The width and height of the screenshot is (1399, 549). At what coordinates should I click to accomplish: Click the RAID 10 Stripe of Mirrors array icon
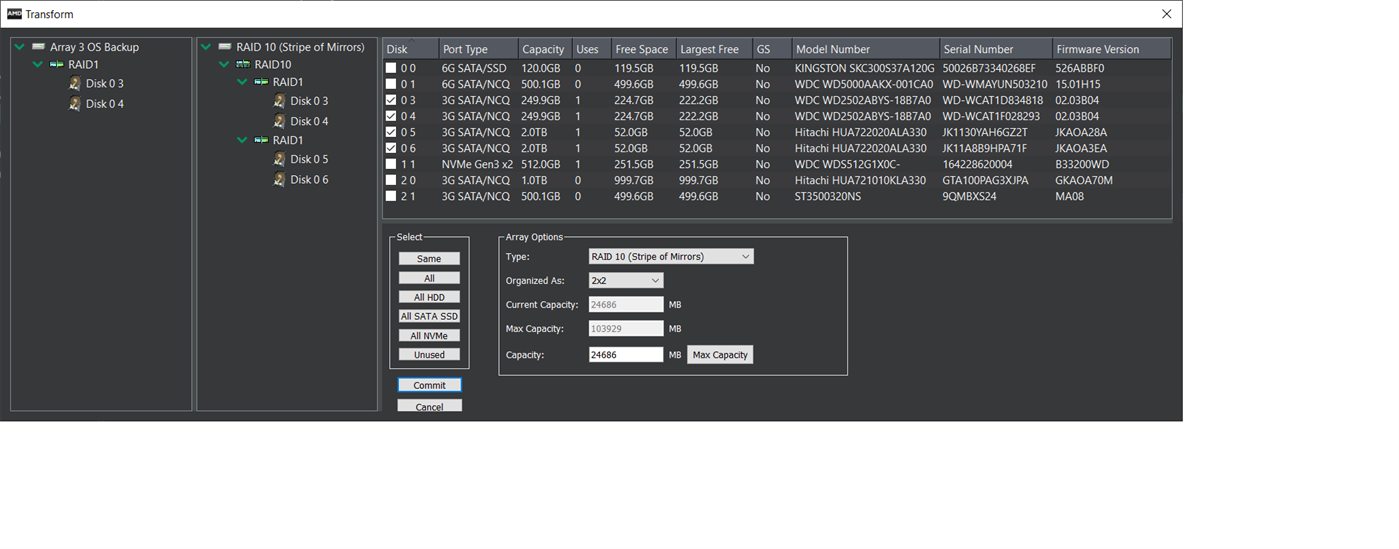click(x=224, y=47)
